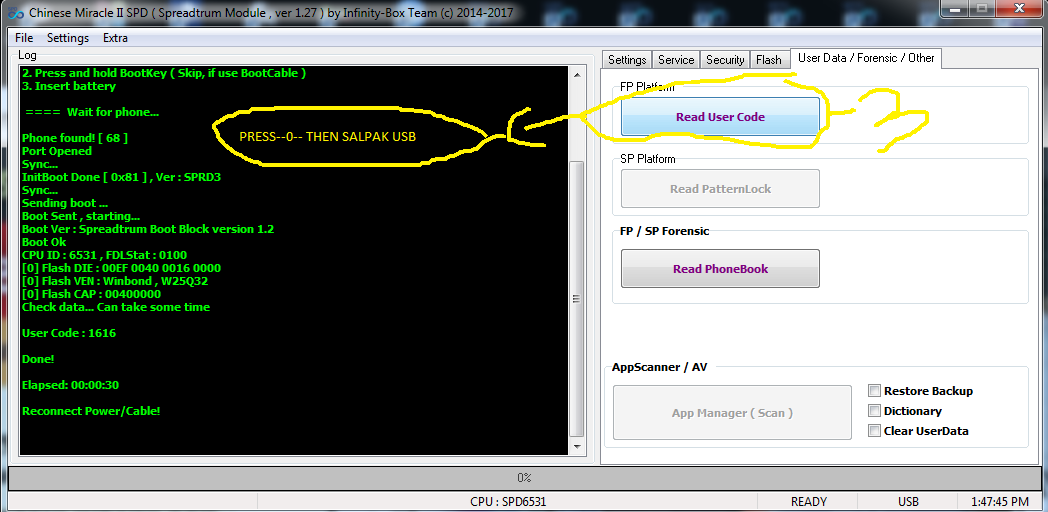
Task: Check the Clear UserData option
Action: pyautogui.click(x=874, y=430)
